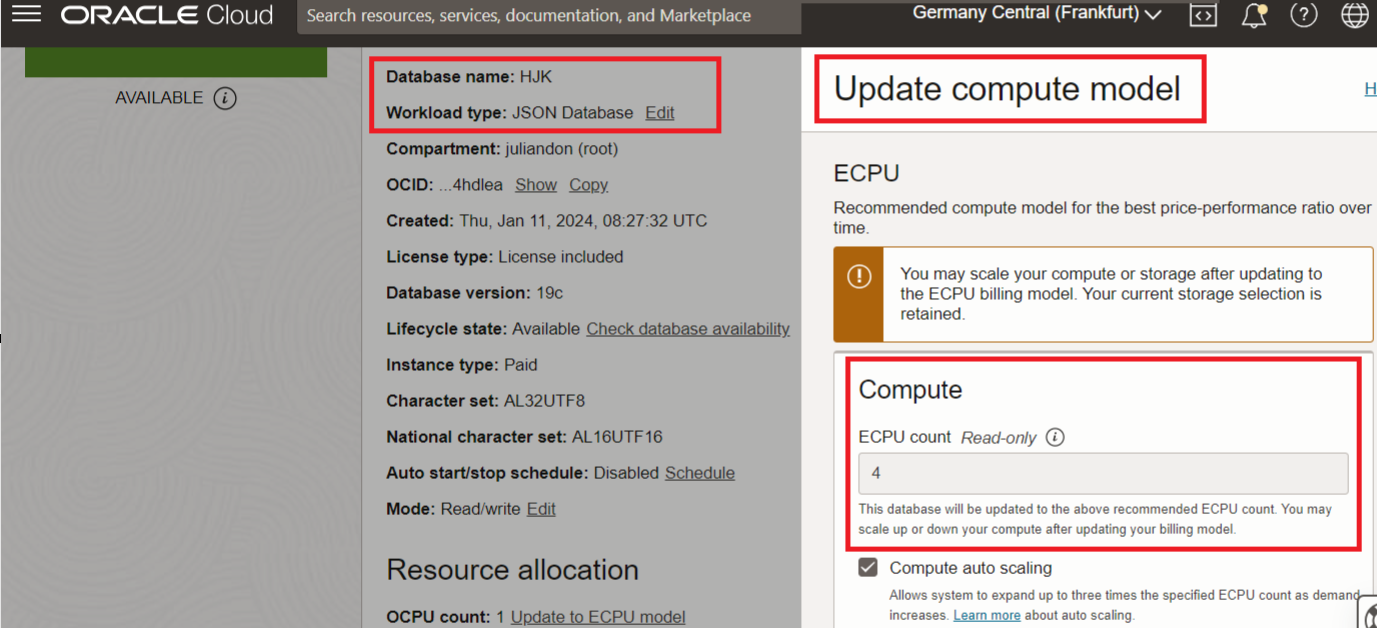Click the Oracle Cloud logo
This screenshot has width=1377, height=628.
pos(167,15)
